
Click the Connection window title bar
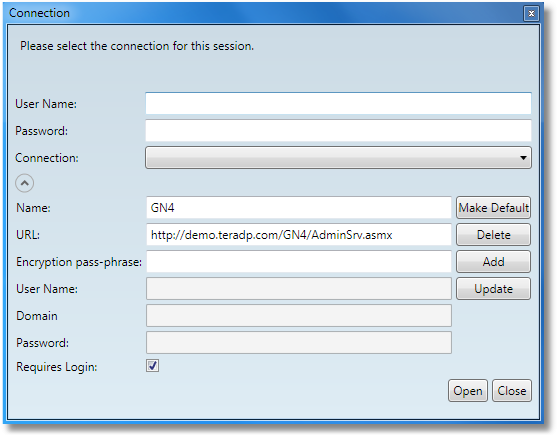pyautogui.click(x=263, y=13)
